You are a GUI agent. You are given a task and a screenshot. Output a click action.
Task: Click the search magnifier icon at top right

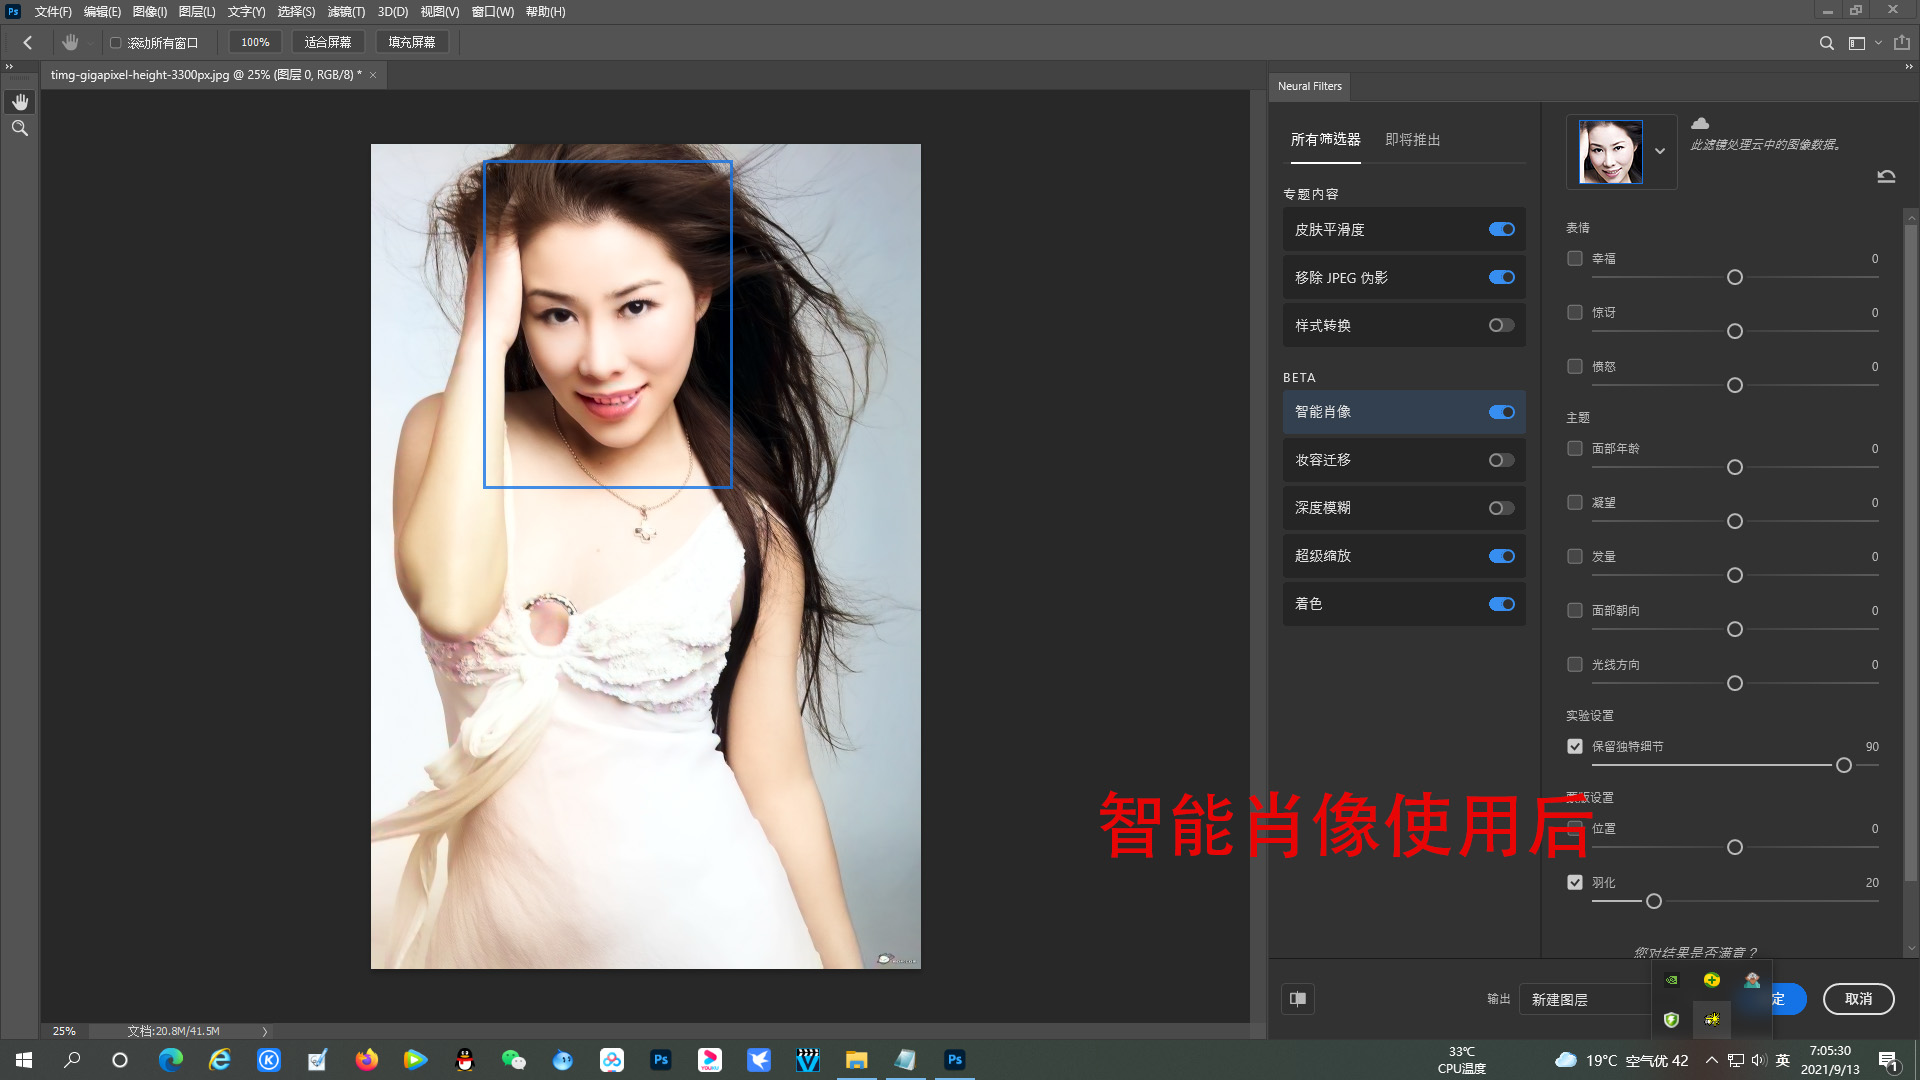coord(1826,43)
